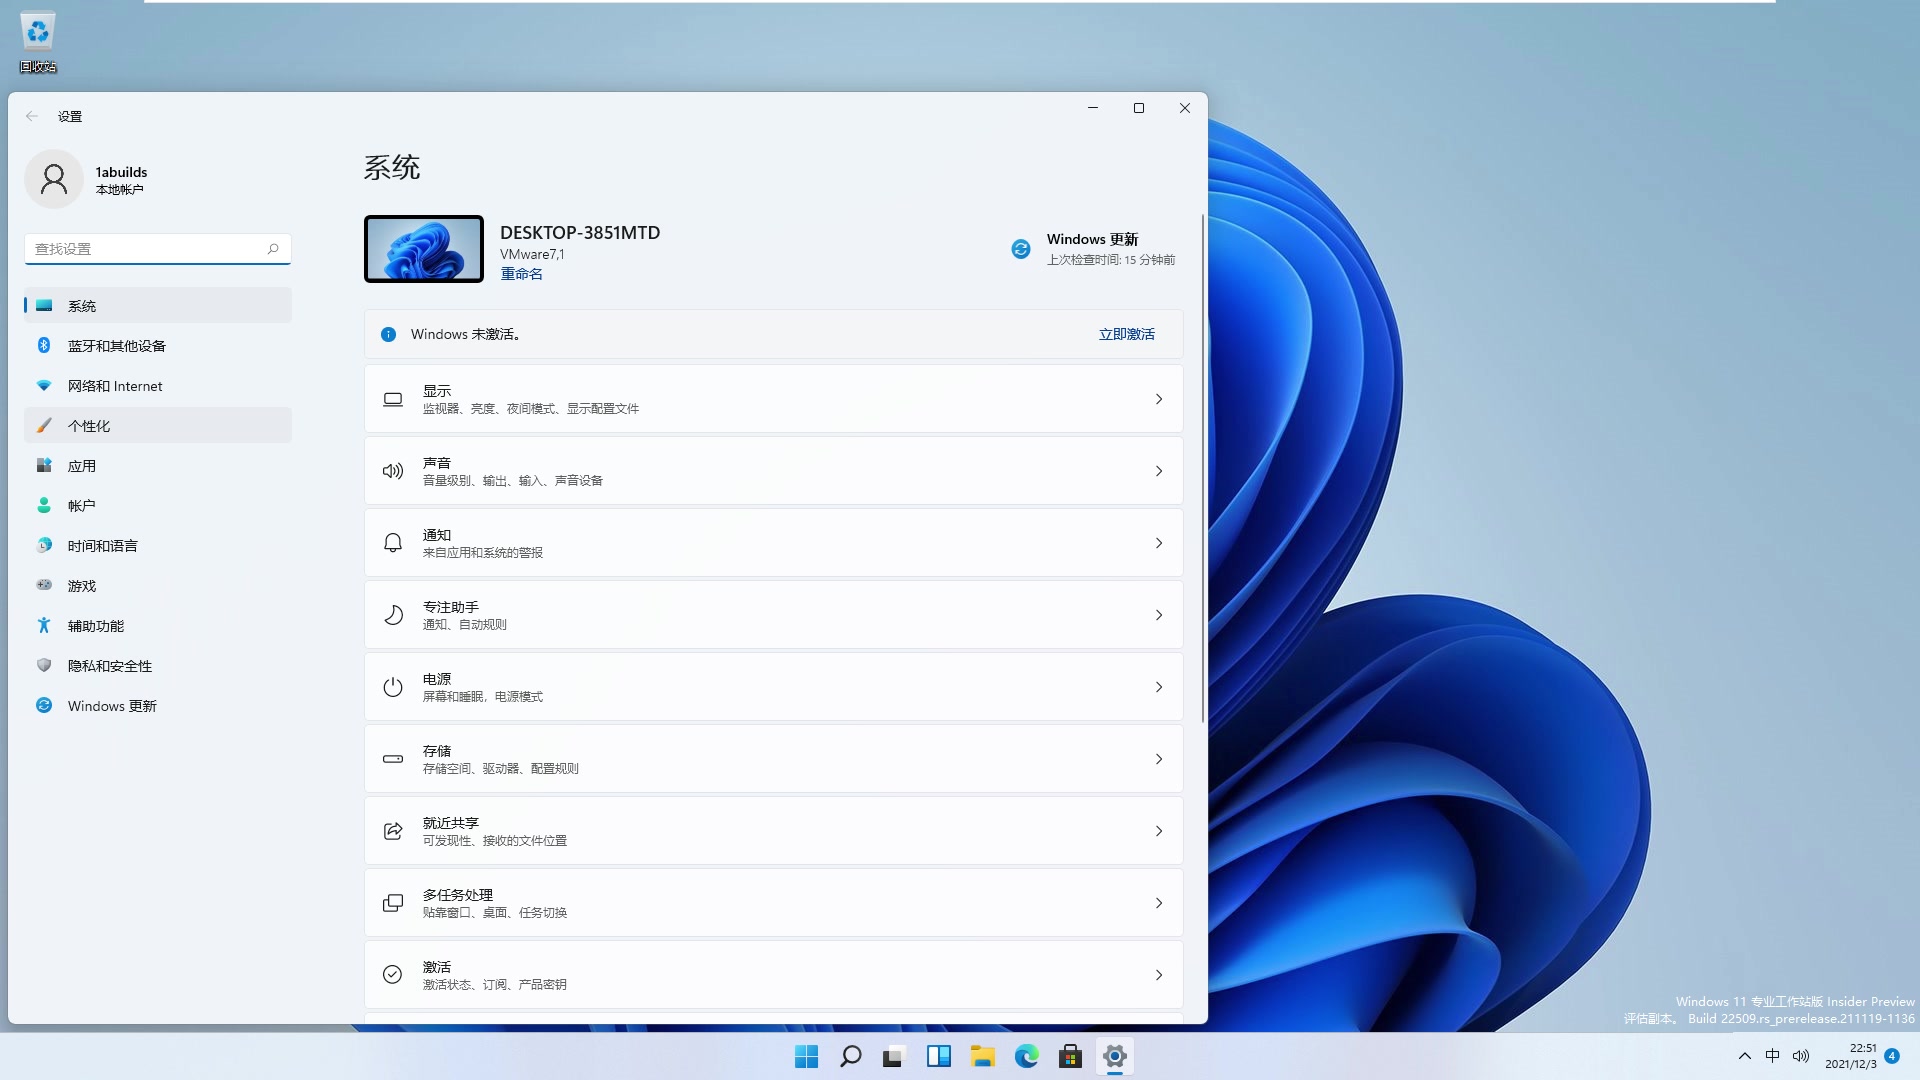Open taskbar Search
The height and width of the screenshot is (1080, 1920).
tap(850, 1056)
